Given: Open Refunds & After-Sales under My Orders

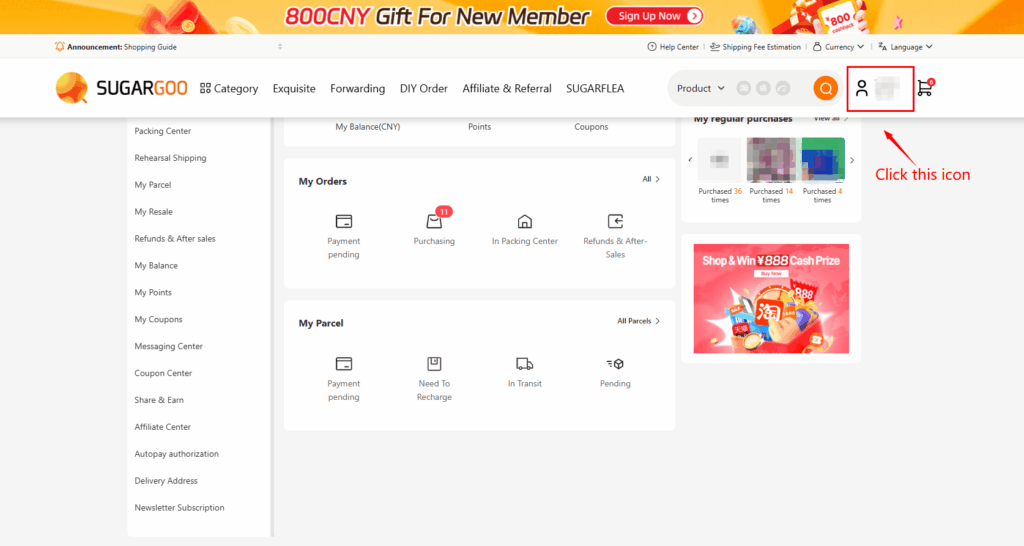Looking at the screenshot, I should click(x=615, y=236).
